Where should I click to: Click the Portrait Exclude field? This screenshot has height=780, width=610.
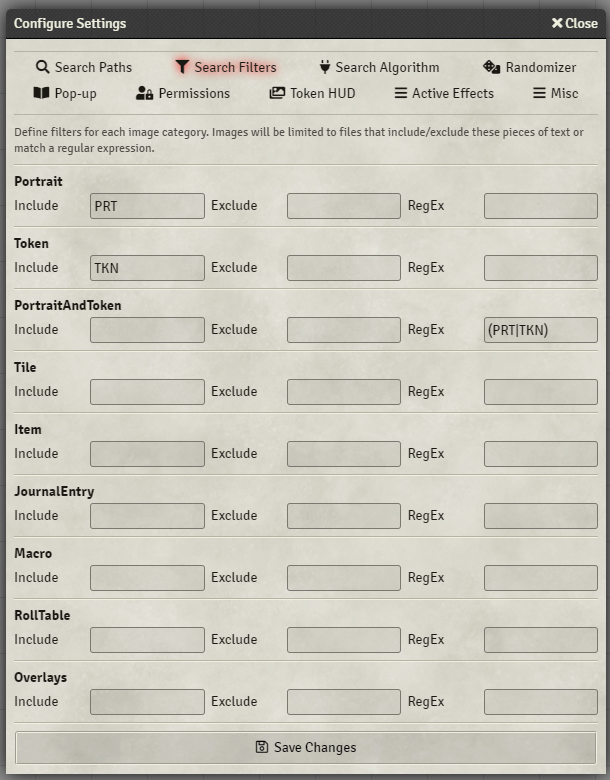(344, 206)
